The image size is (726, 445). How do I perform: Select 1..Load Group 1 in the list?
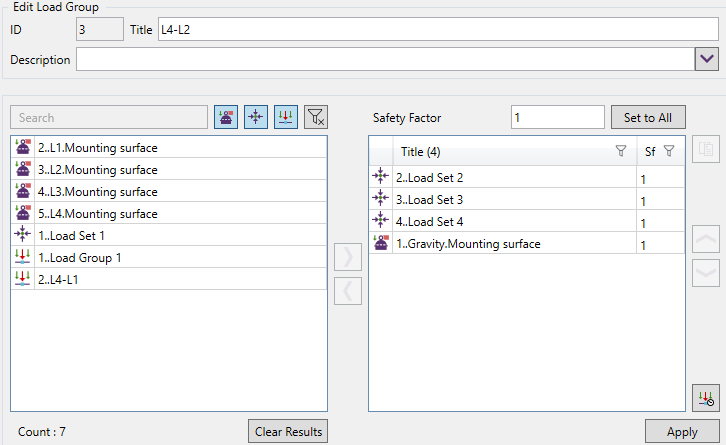(x=78, y=257)
